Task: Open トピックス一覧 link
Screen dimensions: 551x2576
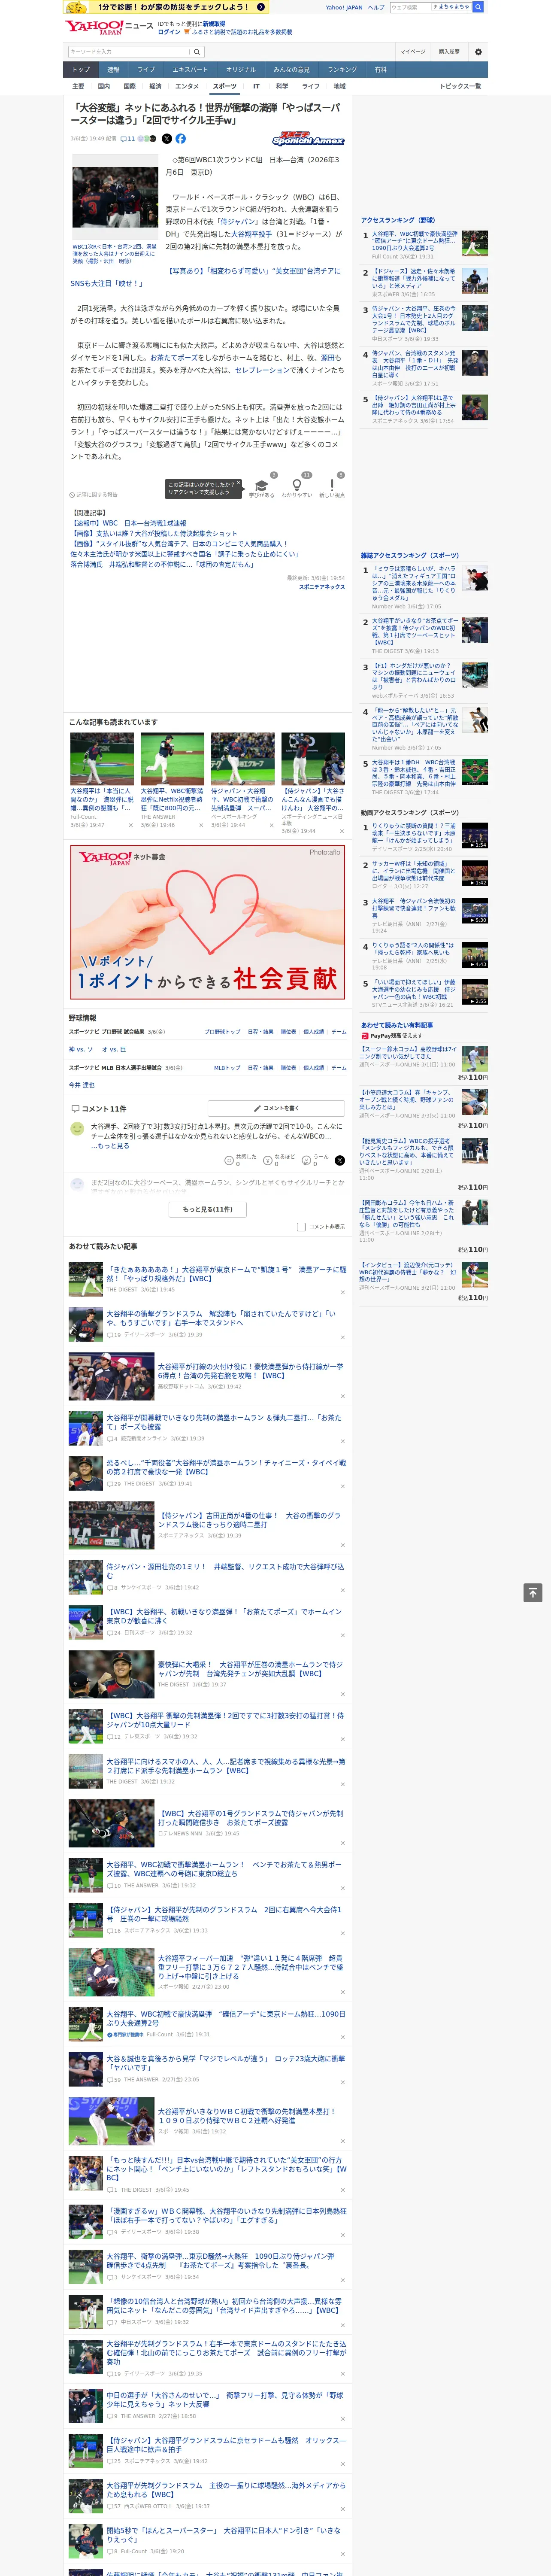Action: coord(460,86)
